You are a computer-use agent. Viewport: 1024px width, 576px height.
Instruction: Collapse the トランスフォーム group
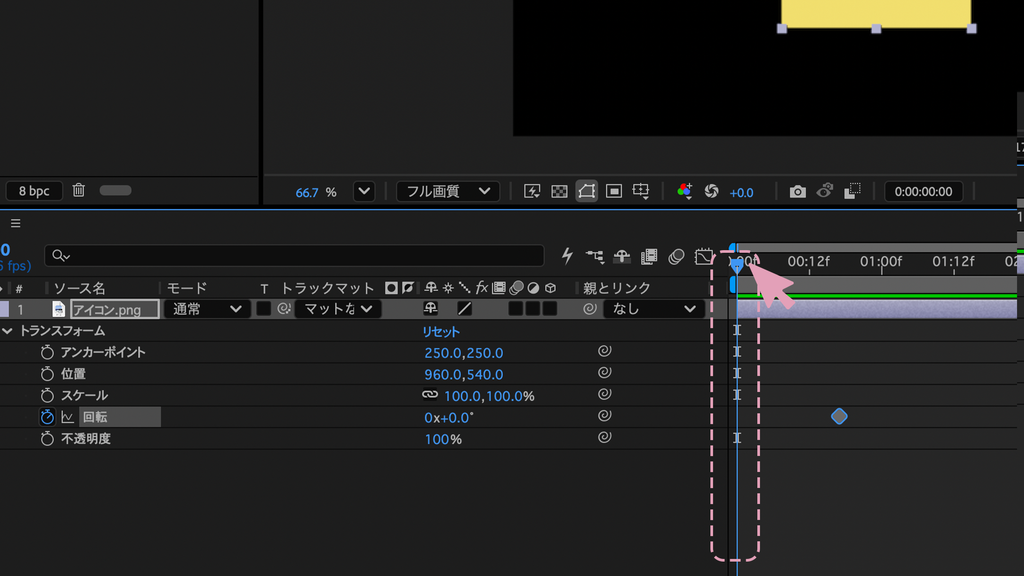coord(7,331)
